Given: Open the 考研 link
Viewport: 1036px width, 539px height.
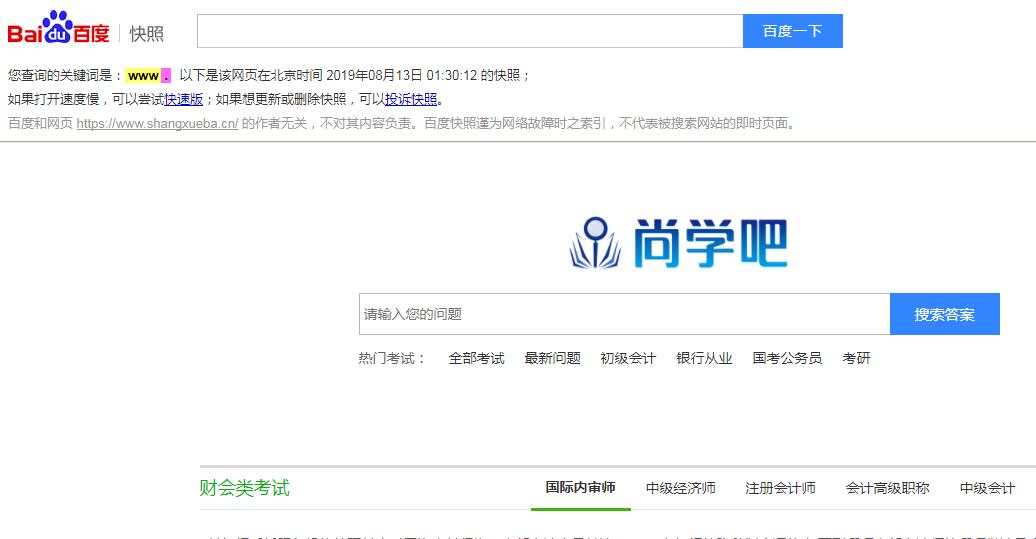Looking at the screenshot, I should coord(856,358).
